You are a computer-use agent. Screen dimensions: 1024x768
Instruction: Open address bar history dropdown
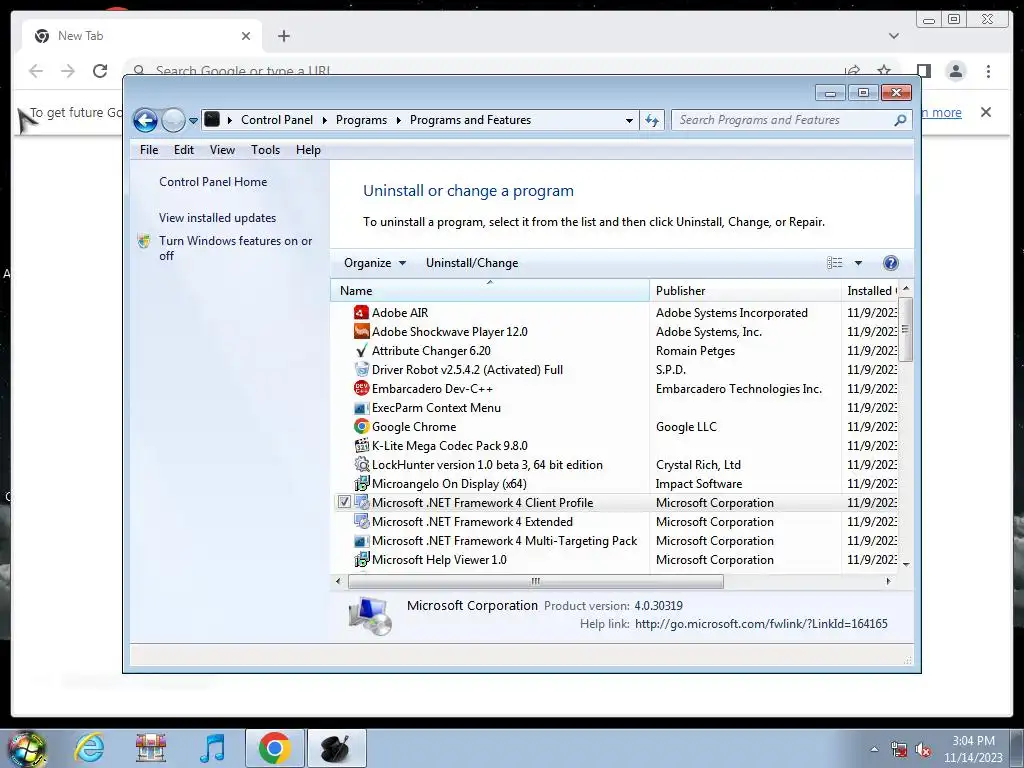629,120
